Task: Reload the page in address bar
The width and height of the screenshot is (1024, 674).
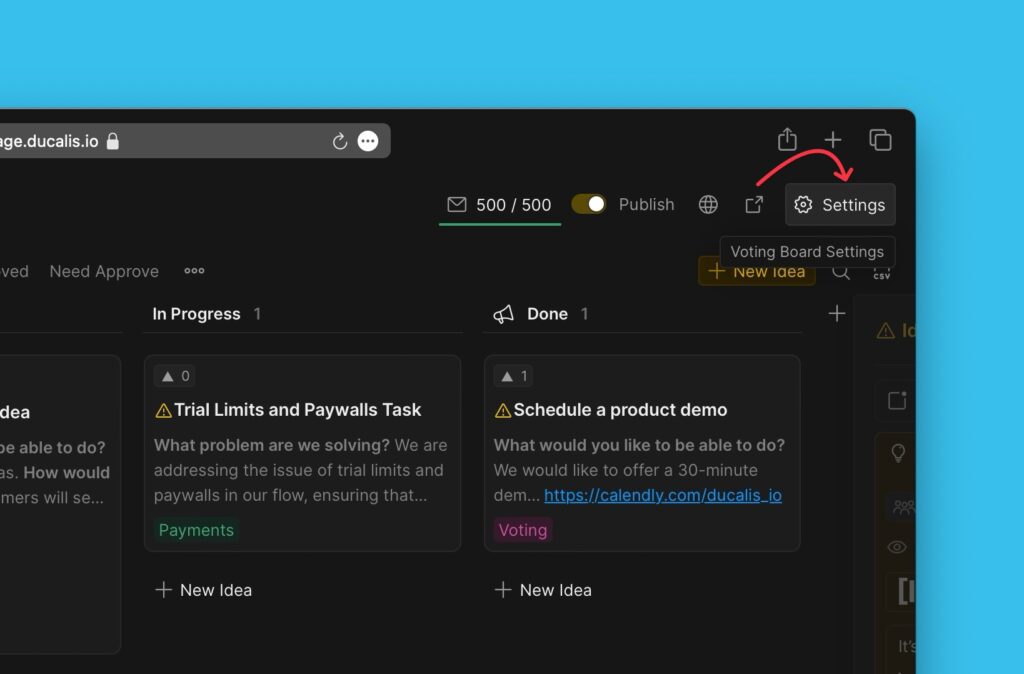Action: pyautogui.click(x=340, y=141)
